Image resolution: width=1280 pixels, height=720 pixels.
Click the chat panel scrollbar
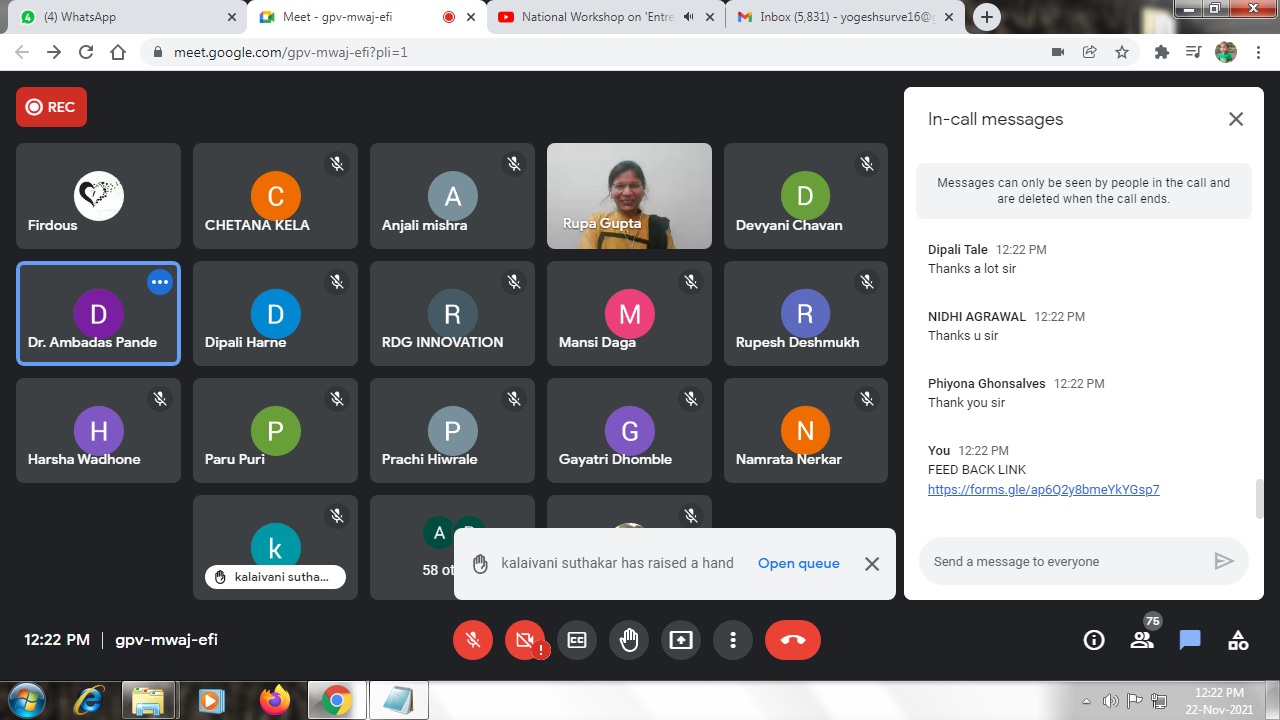pyautogui.click(x=1259, y=498)
